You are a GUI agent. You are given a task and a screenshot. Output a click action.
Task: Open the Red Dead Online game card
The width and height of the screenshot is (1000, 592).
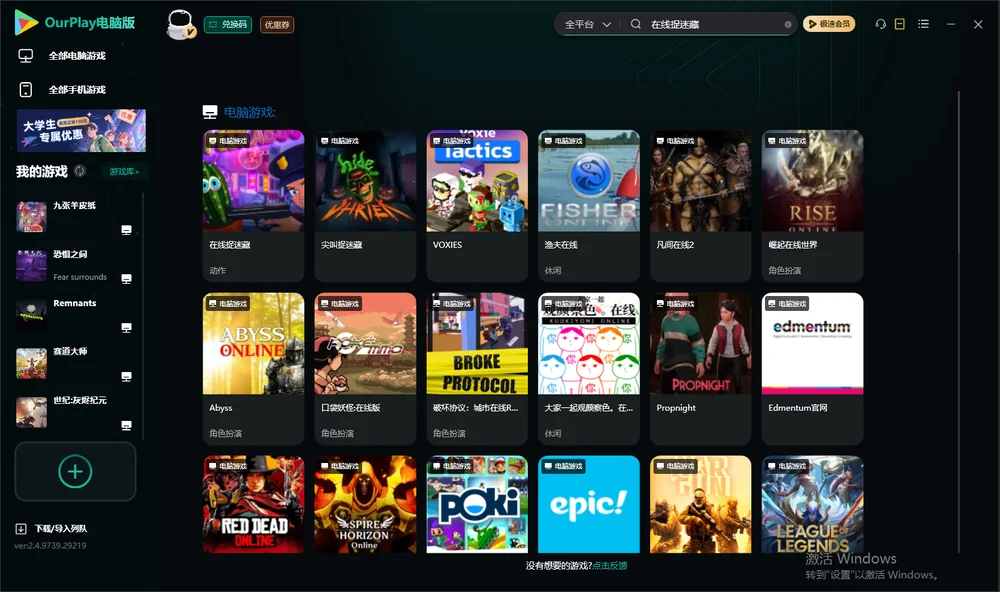pyautogui.click(x=253, y=504)
